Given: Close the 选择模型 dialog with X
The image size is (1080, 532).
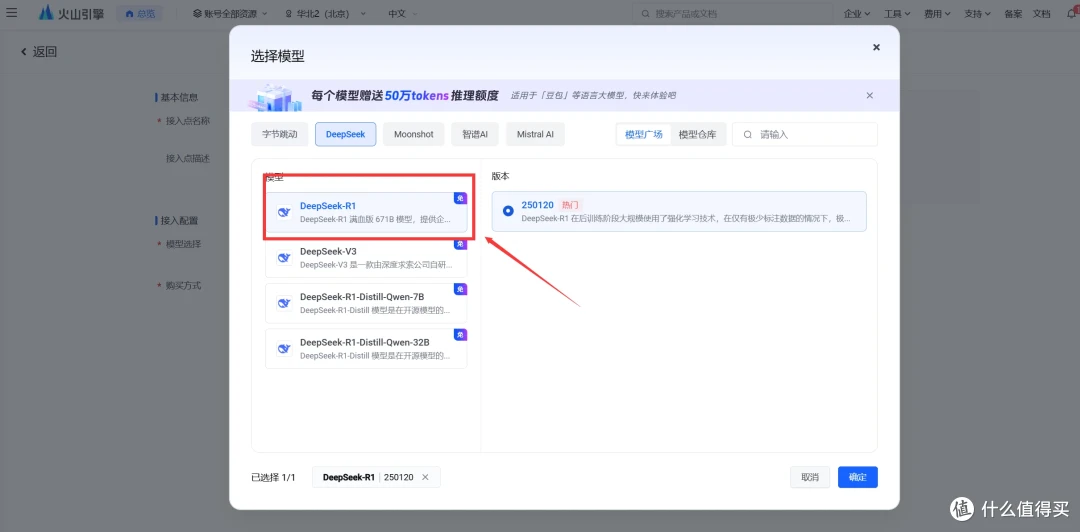Looking at the screenshot, I should [x=876, y=47].
